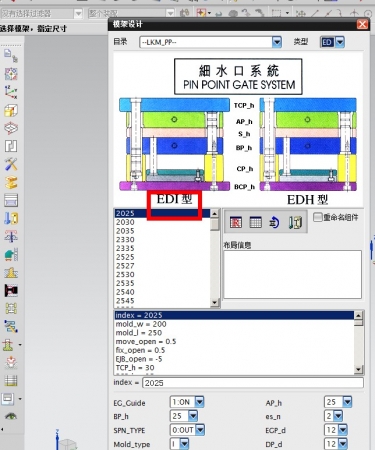Select the Family Mold icon

coord(11,74)
